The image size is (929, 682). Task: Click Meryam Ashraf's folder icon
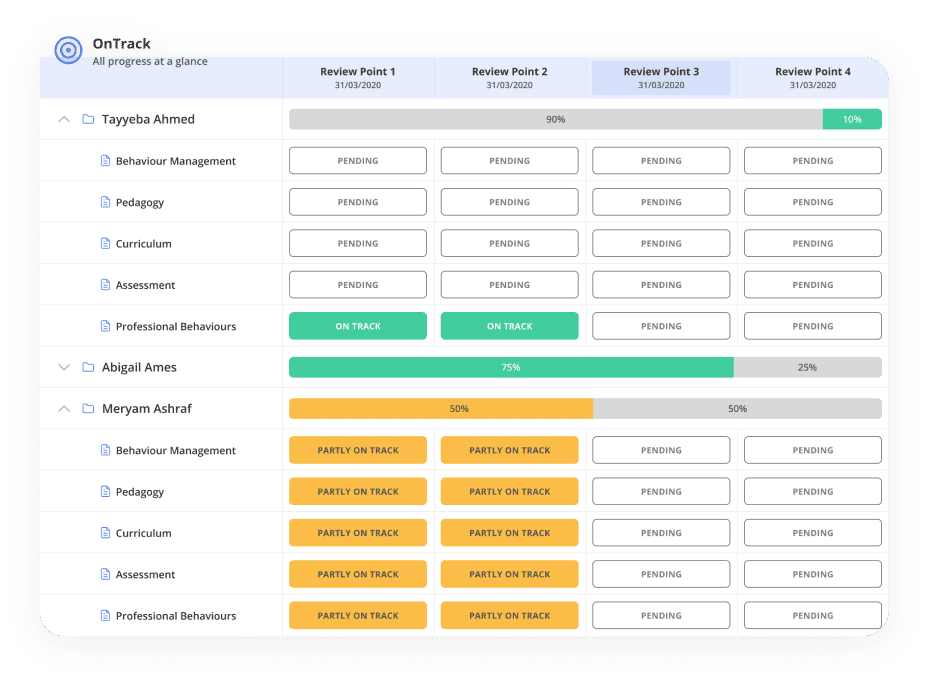(x=88, y=409)
